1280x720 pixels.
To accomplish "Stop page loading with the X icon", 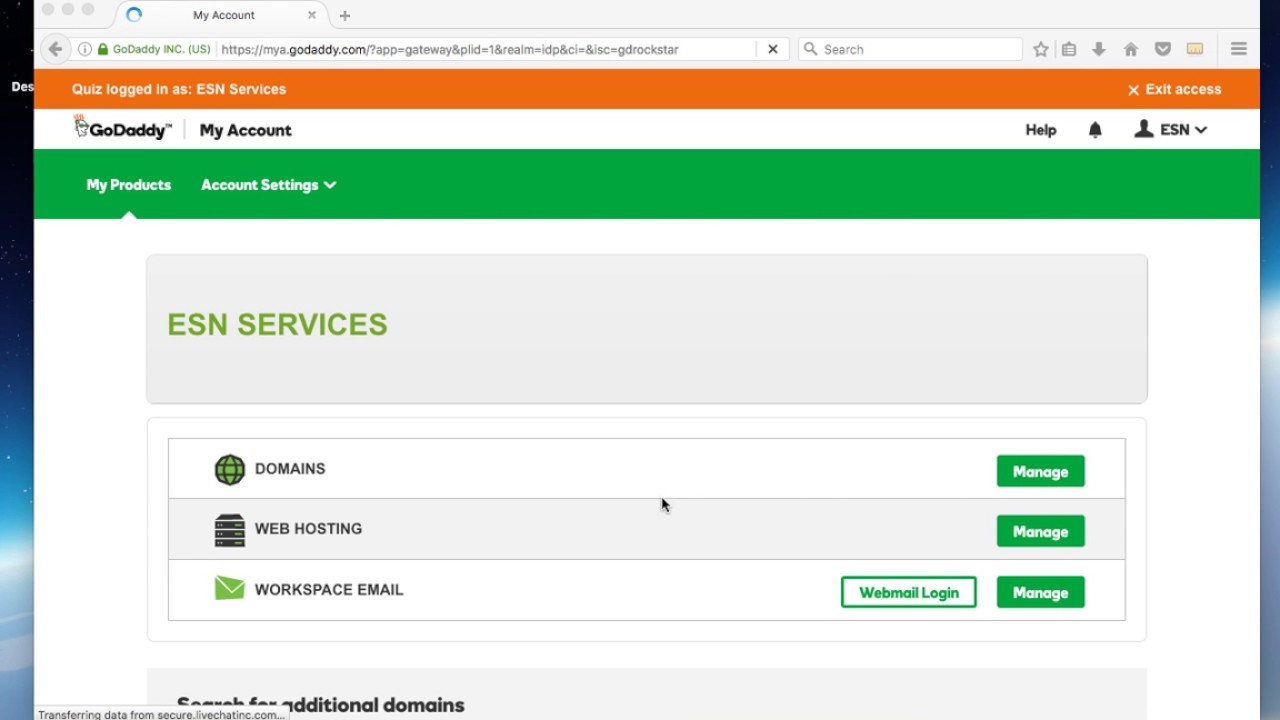I will click(772, 49).
